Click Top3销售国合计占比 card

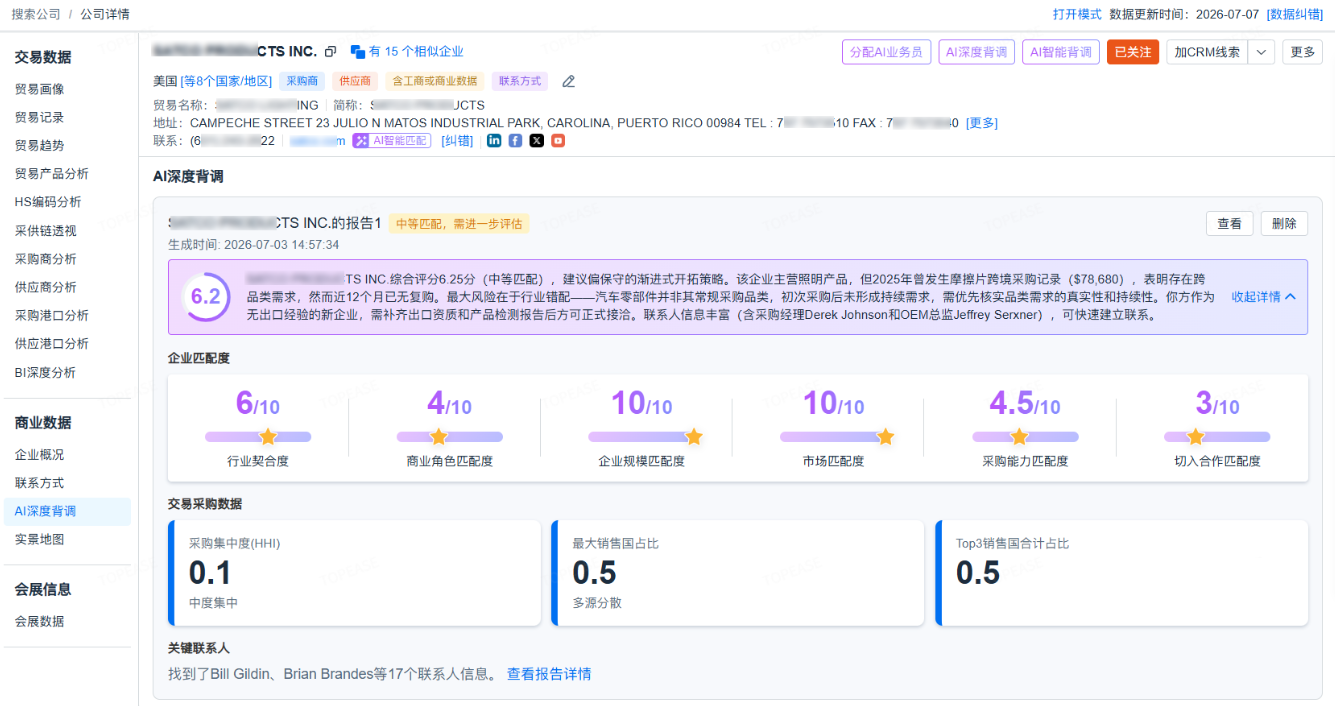1121,573
